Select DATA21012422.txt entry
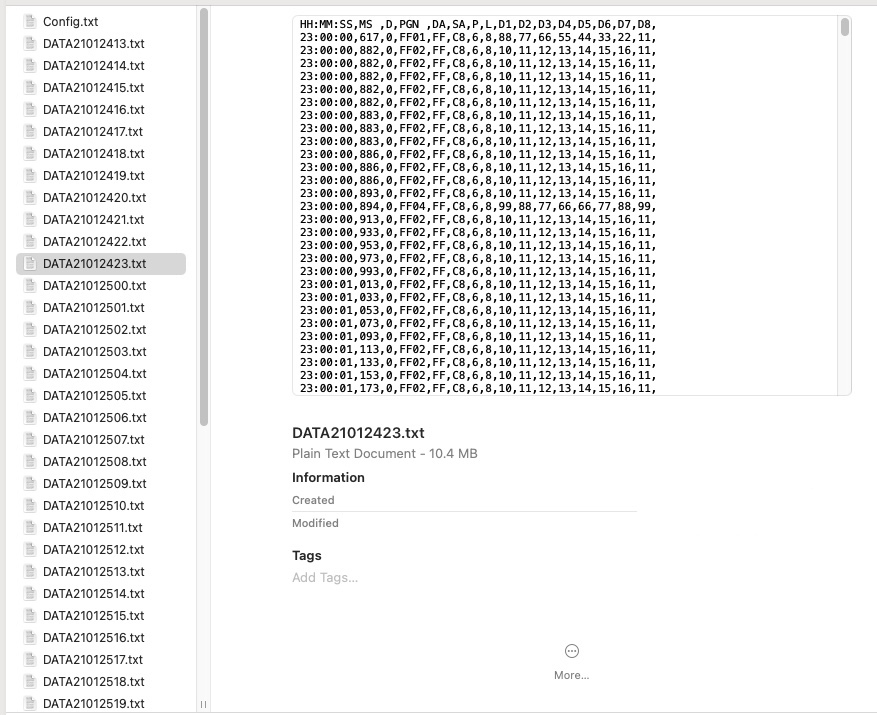The width and height of the screenshot is (877, 715). [x=94, y=242]
